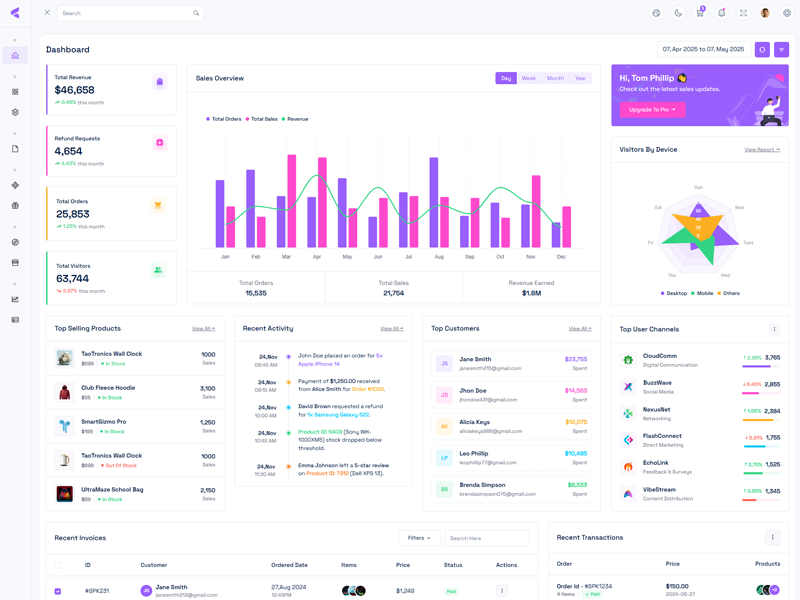
Task: Select the Year tab in Sales Overview
Action: click(580, 78)
